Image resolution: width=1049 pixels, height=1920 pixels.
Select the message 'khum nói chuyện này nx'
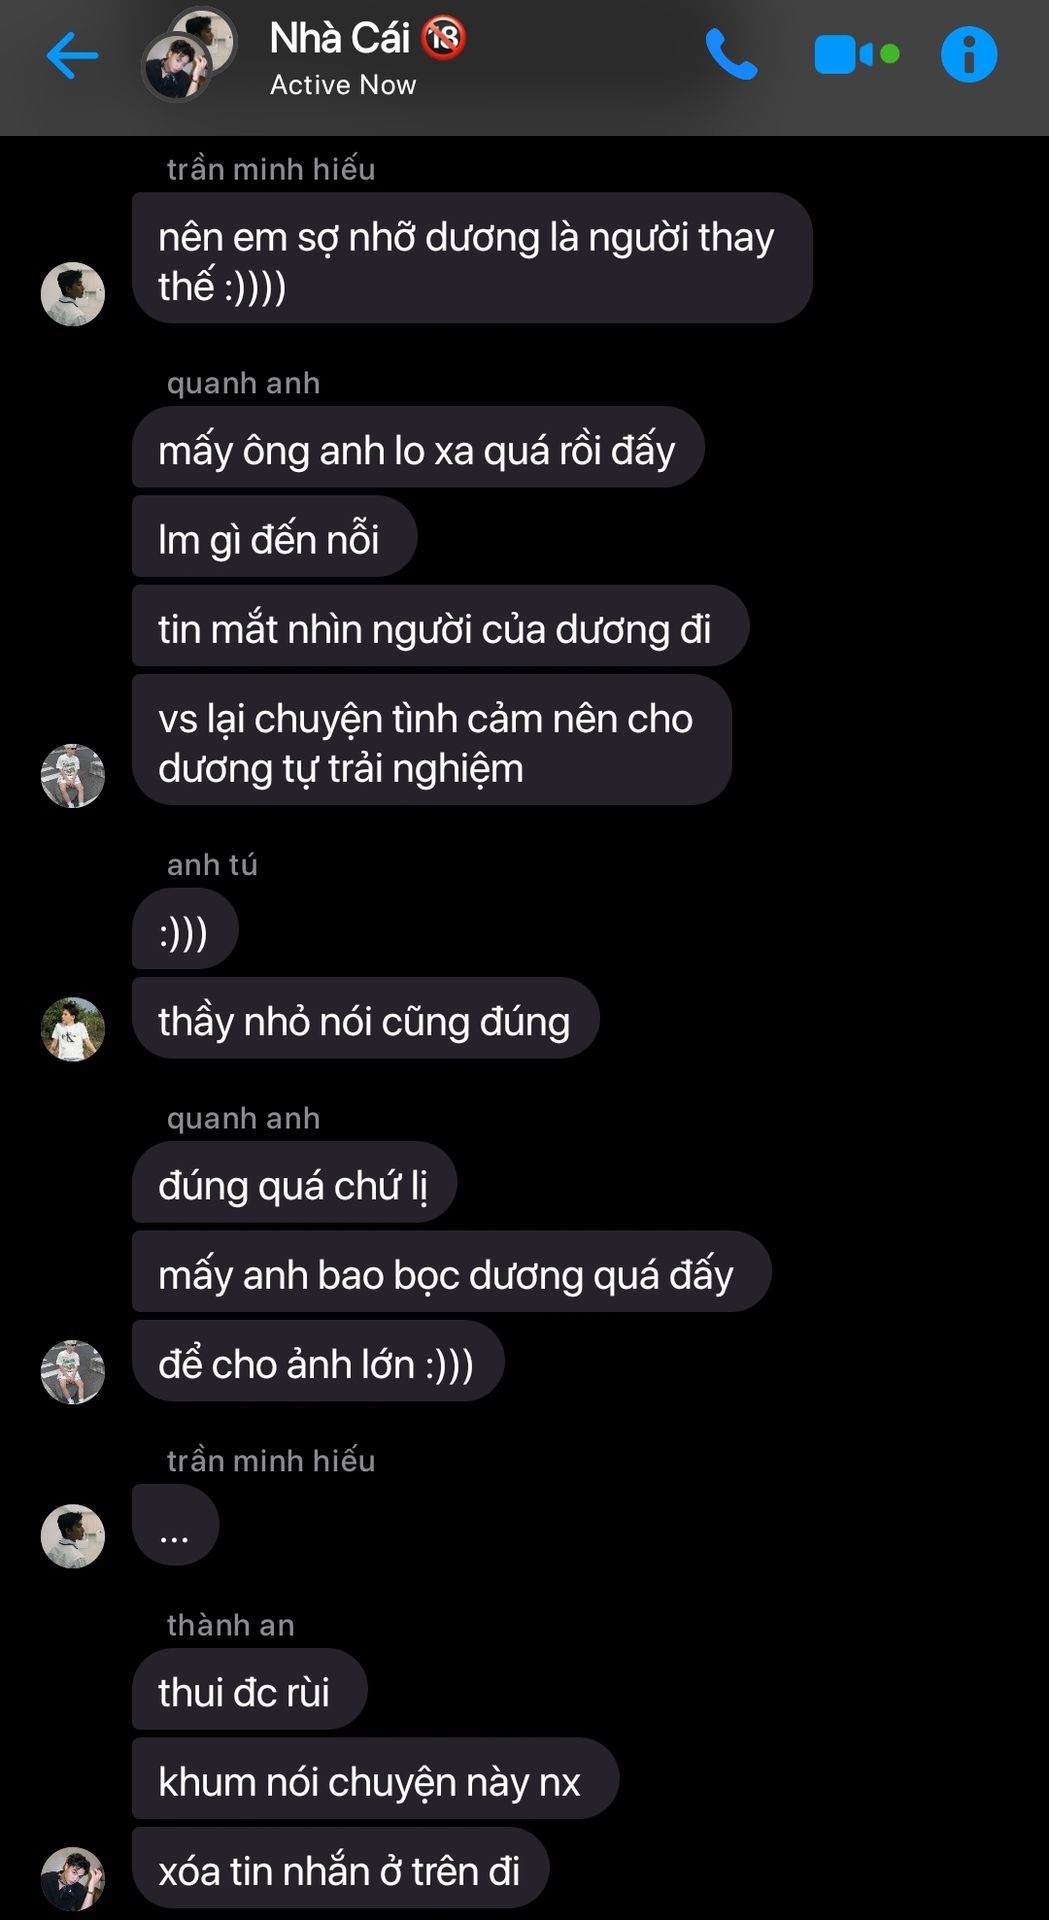coord(376,1778)
